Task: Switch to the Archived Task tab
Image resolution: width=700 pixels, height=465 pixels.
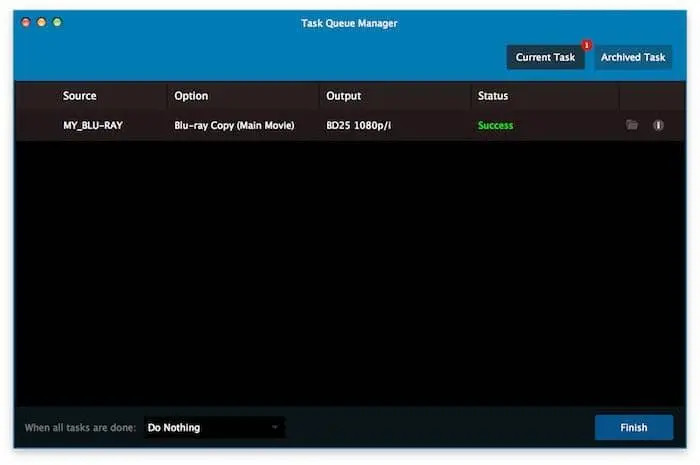Action: pyautogui.click(x=633, y=57)
